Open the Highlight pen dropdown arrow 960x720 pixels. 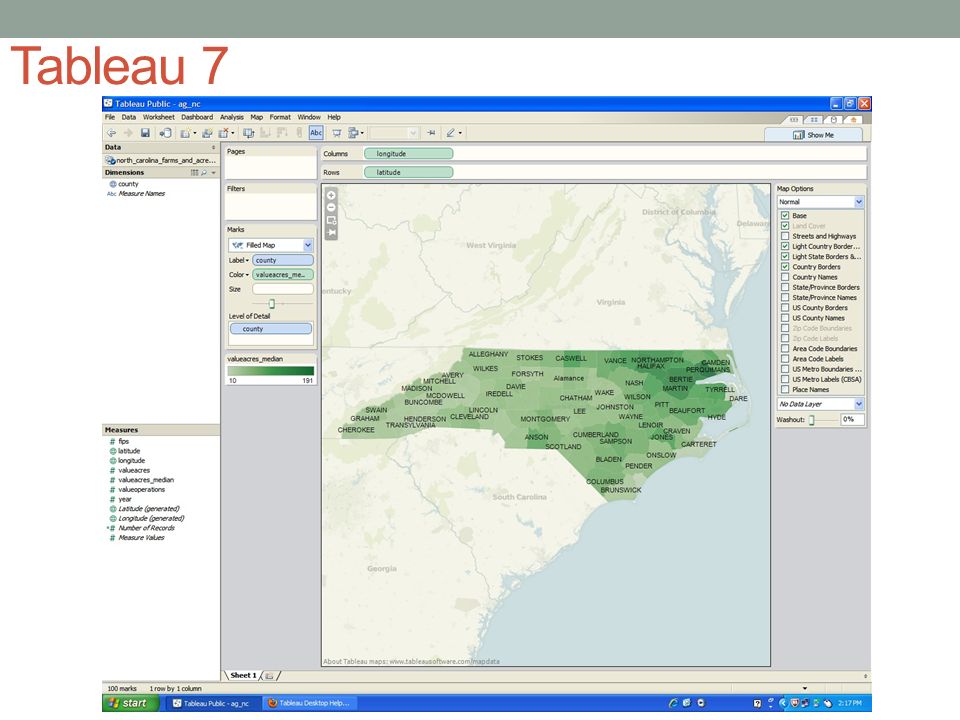[460, 133]
